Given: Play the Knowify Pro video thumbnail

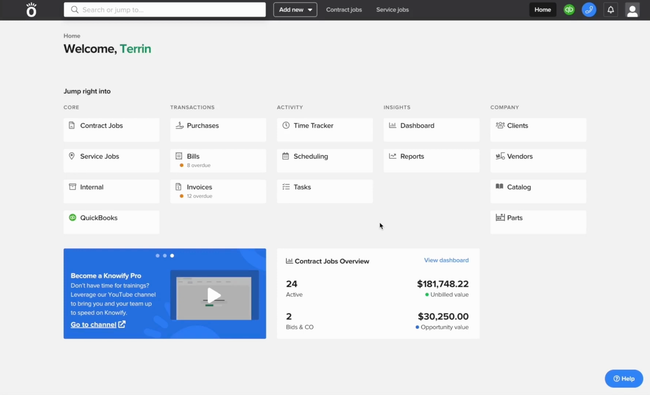Looking at the screenshot, I should pyautogui.click(x=214, y=296).
